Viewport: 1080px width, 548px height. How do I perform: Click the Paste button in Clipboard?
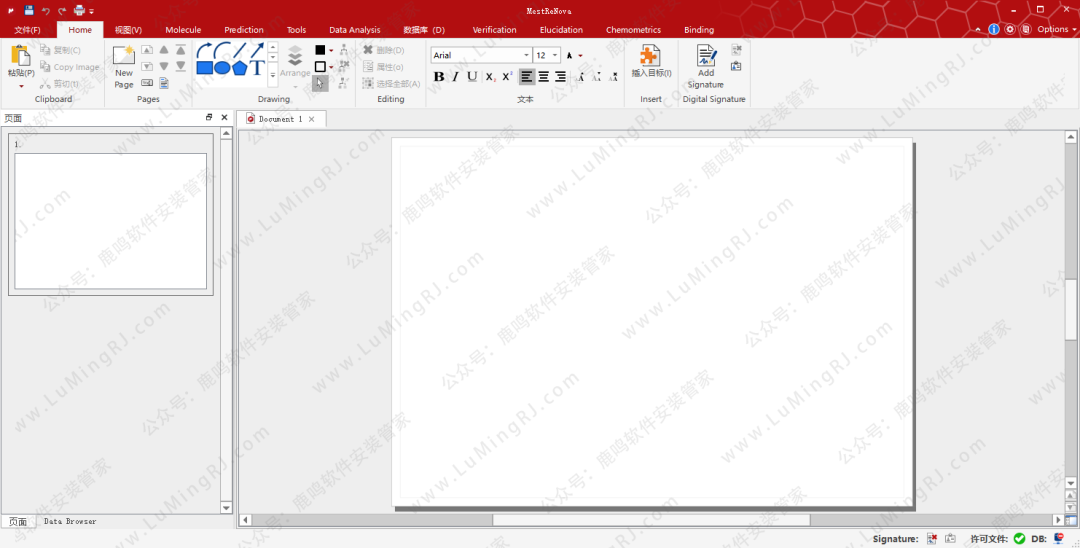[20, 62]
